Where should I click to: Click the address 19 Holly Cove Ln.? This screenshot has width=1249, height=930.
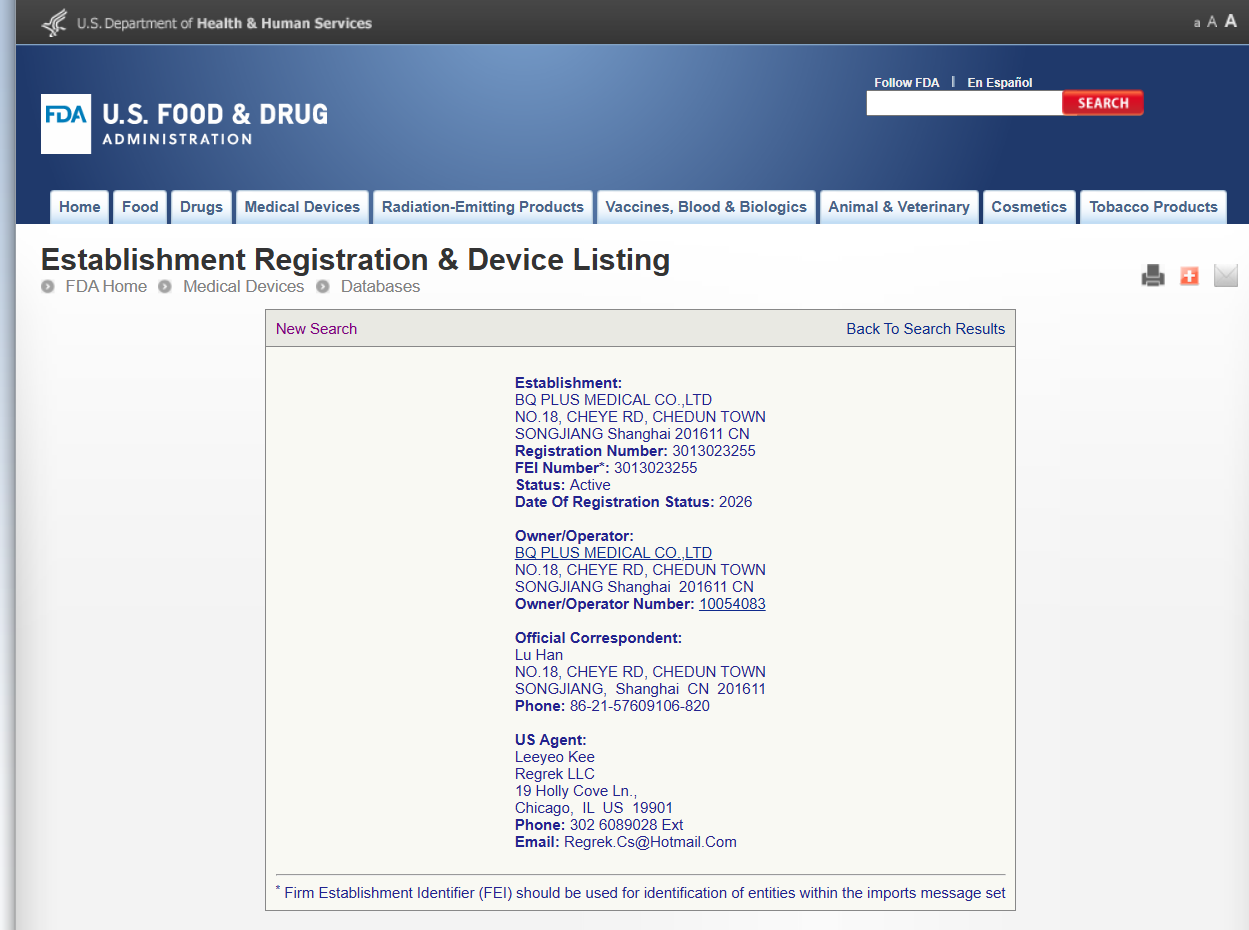click(576, 791)
